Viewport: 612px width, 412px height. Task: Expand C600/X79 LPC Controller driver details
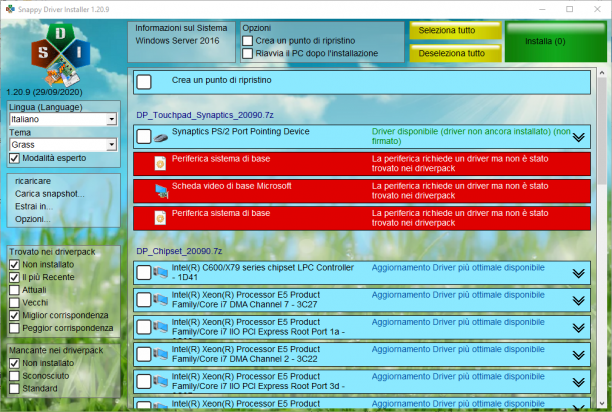point(578,273)
